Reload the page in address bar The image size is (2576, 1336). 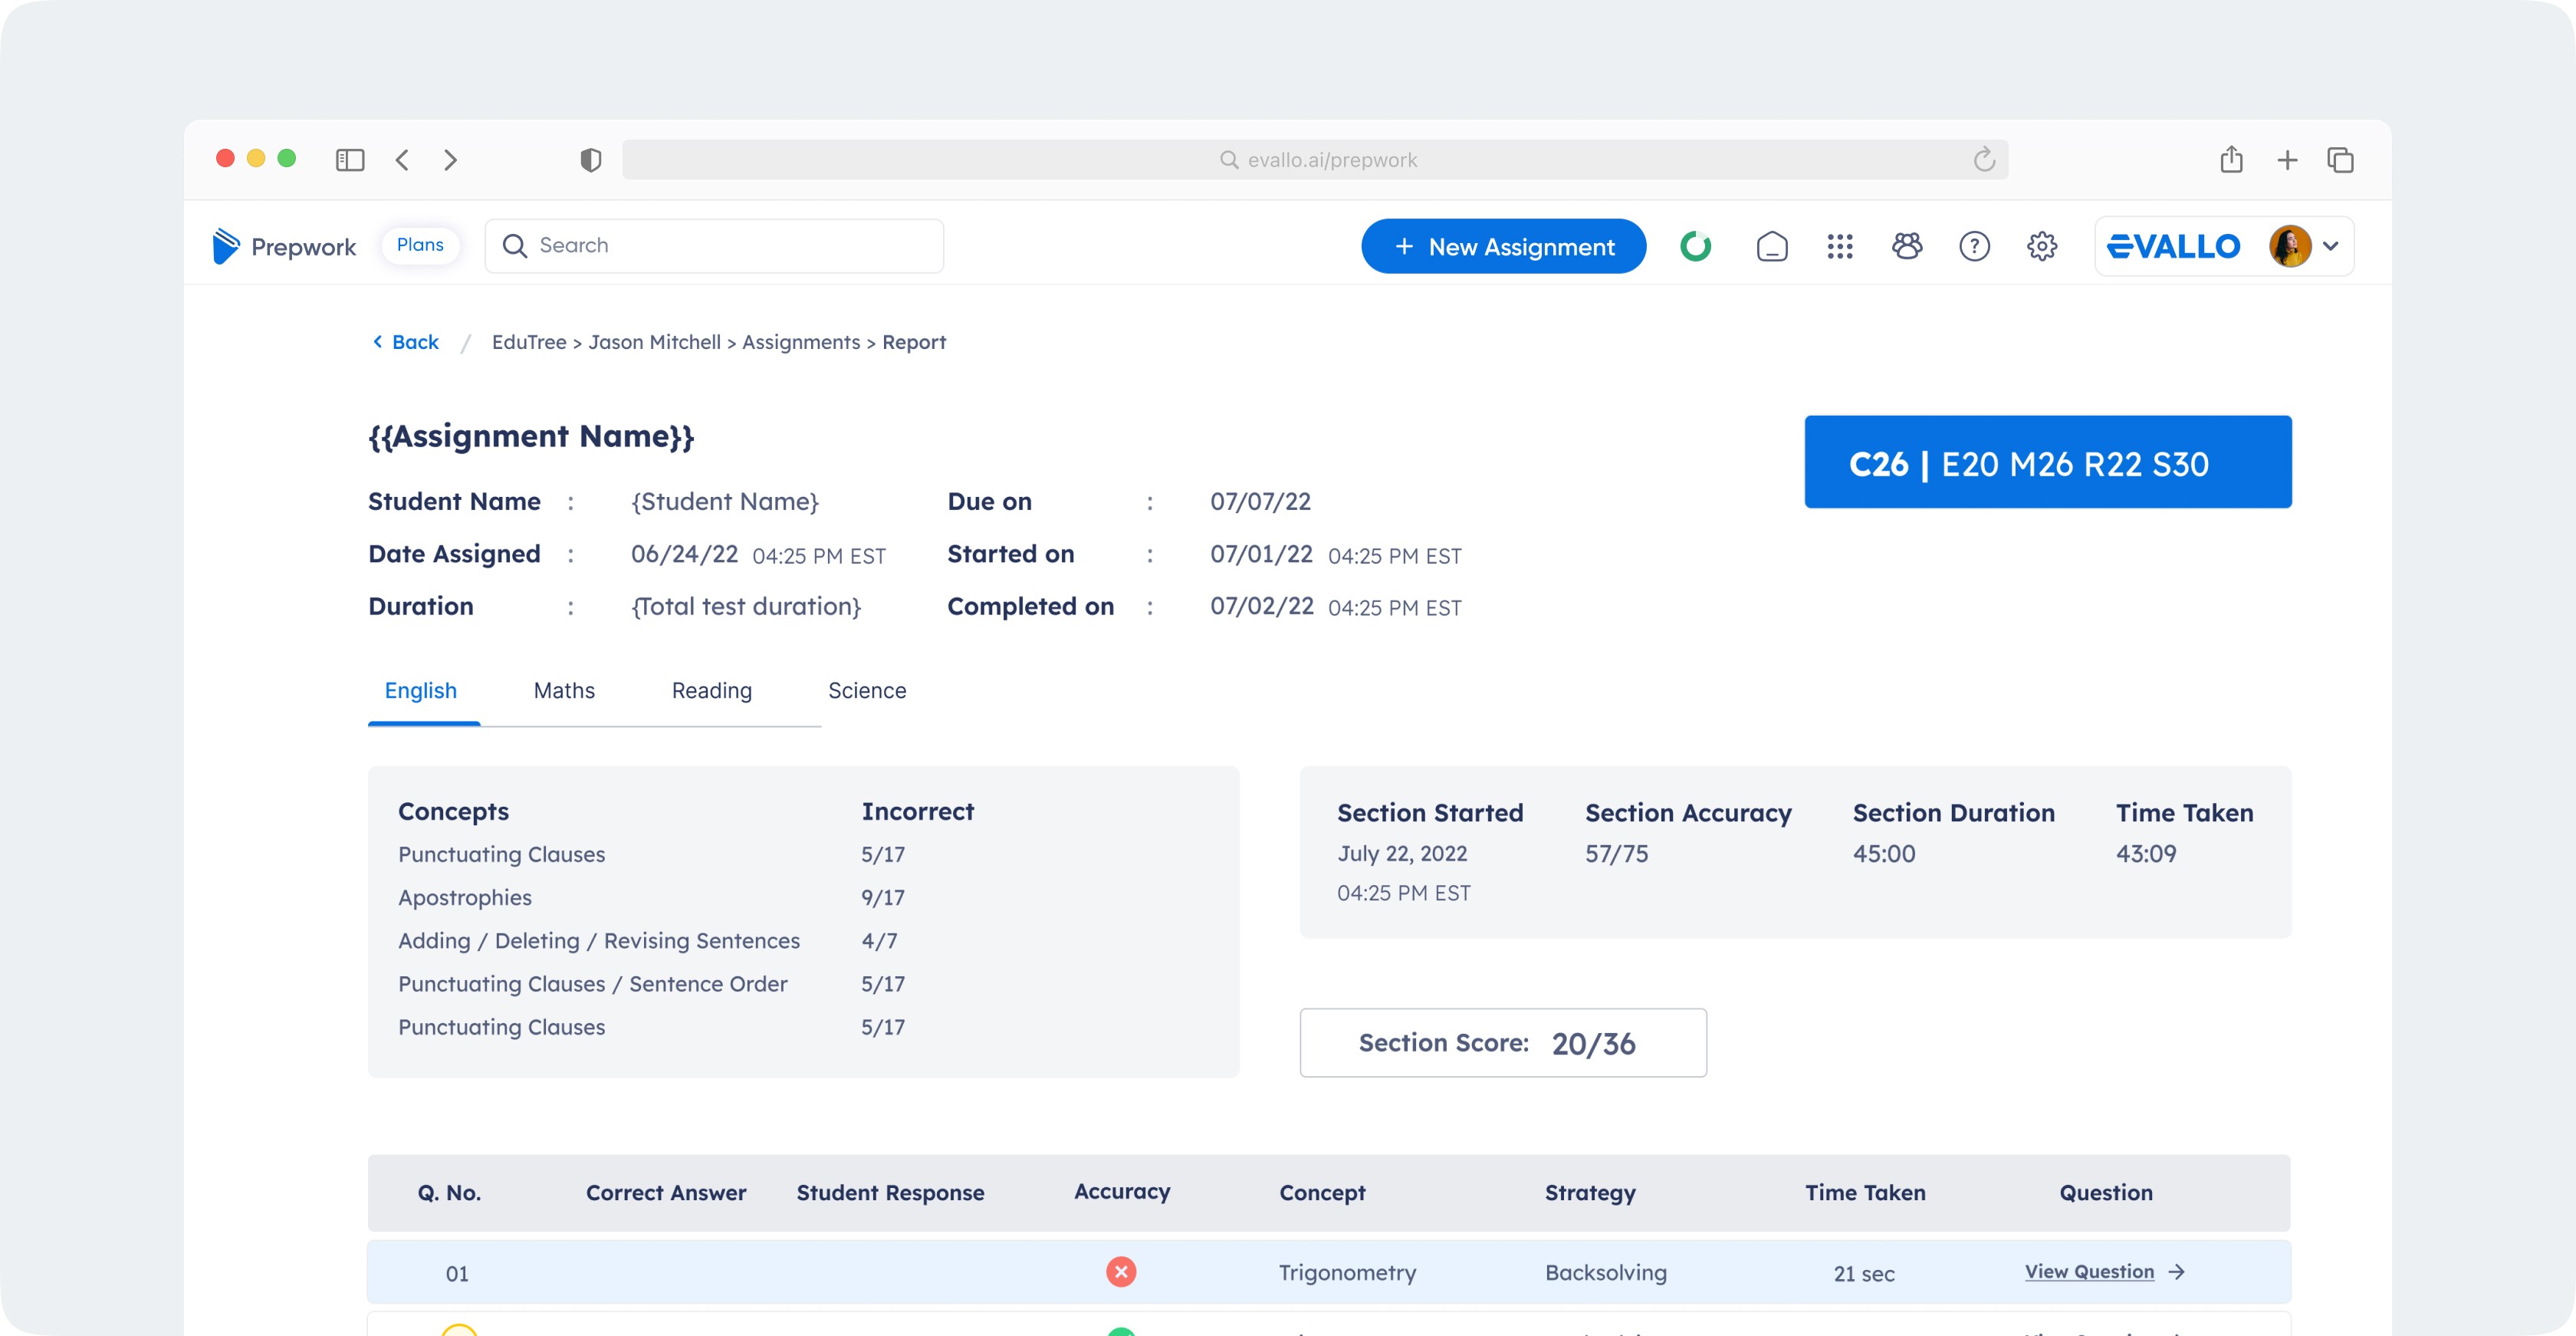coord(1984,160)
